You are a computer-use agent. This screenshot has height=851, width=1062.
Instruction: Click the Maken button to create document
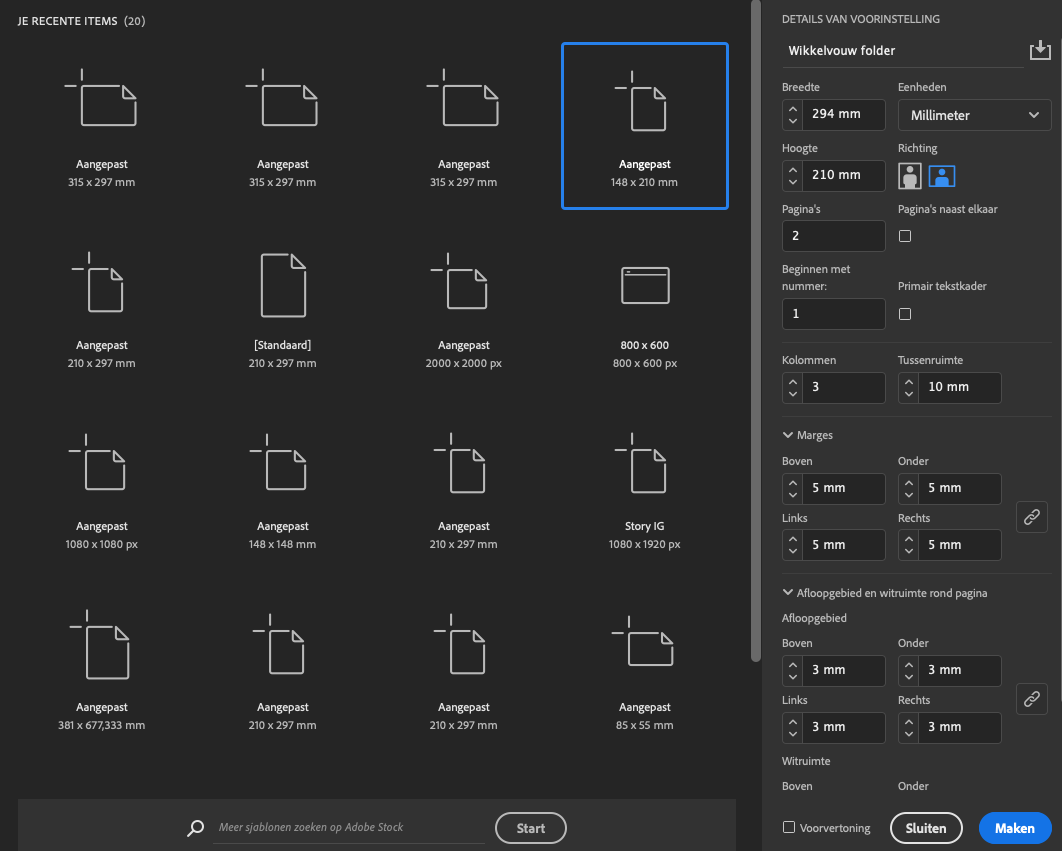point(1015,828)
